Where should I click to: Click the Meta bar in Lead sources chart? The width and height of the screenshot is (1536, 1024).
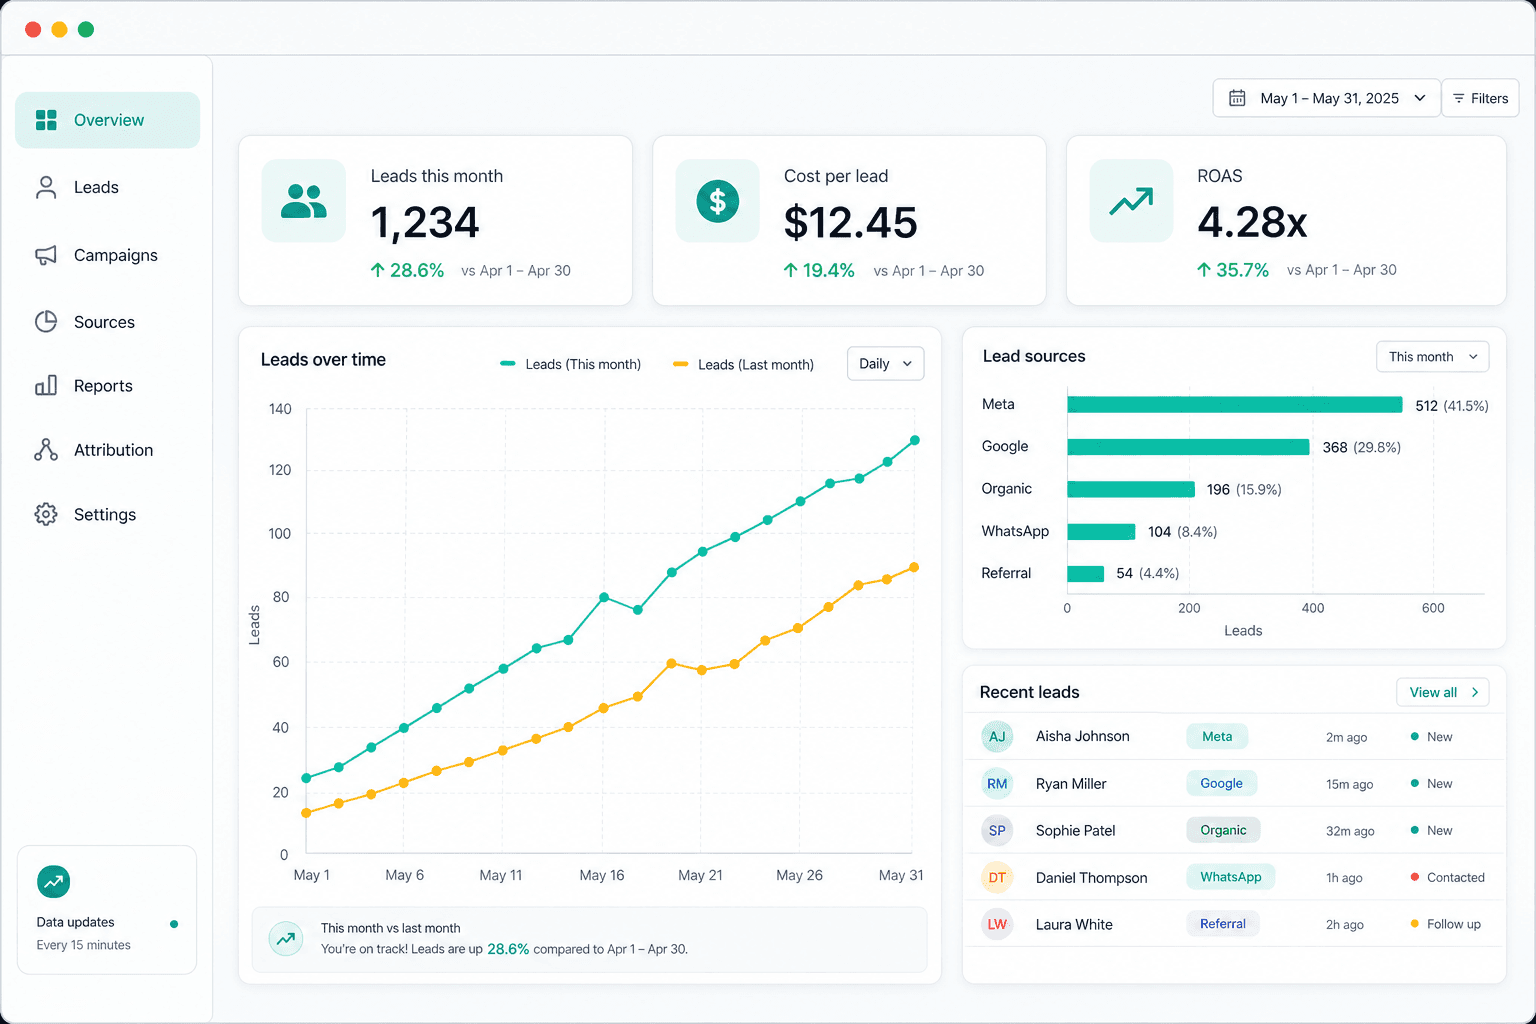(x=1235, y=405)
